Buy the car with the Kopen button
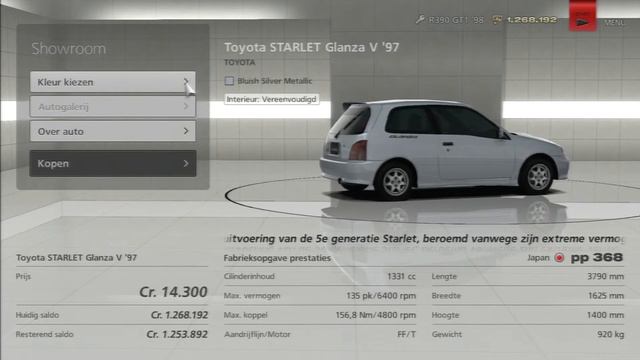Viewport: 640px width, 360px height. 113,163
